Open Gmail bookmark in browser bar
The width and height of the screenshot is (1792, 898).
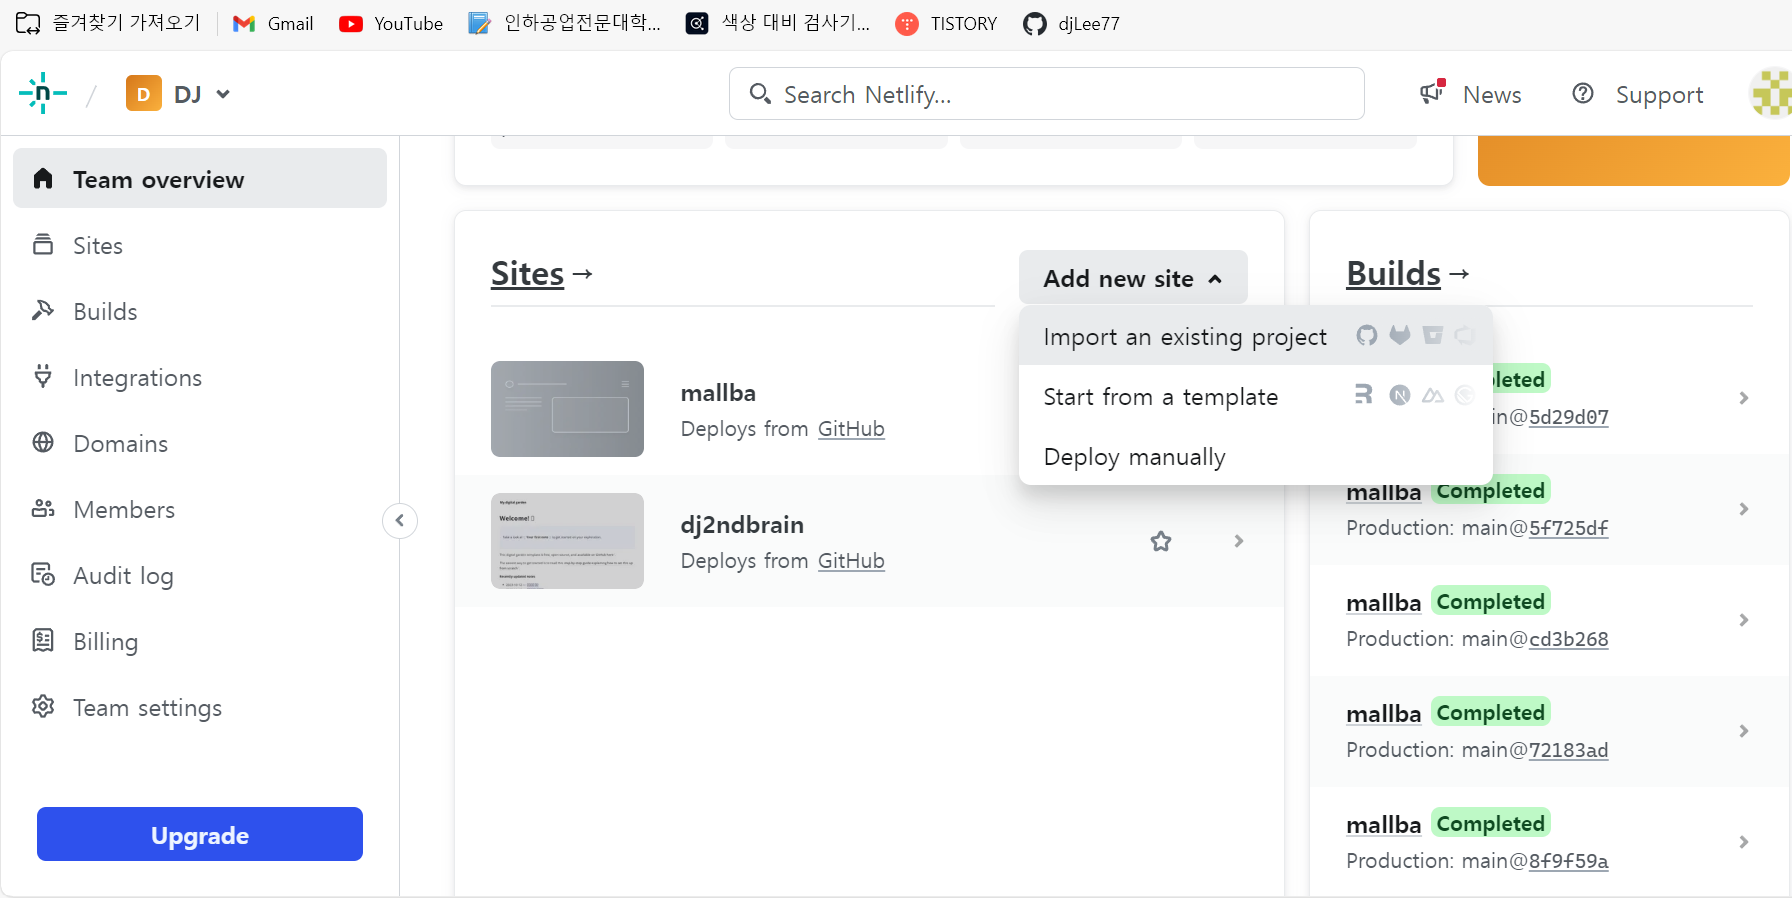click(x=273, y=23)
